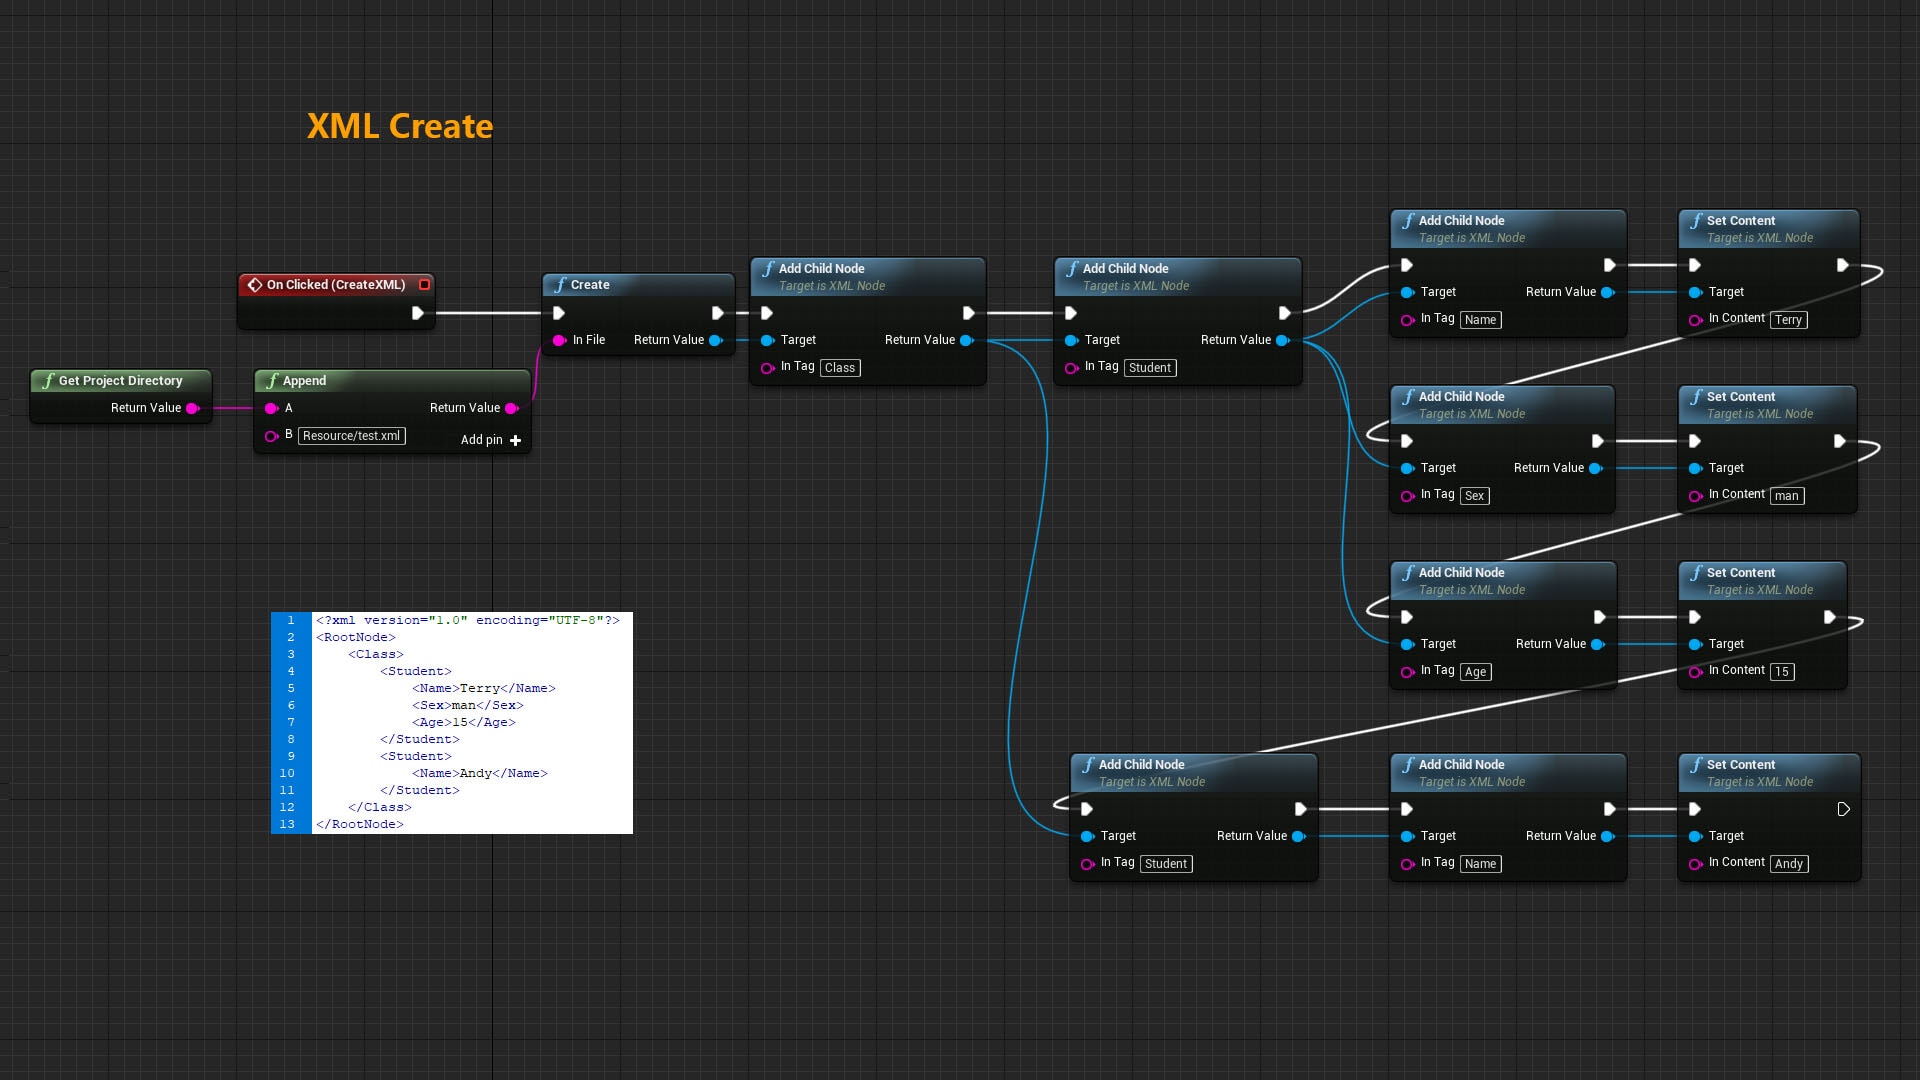Click the f icon on Set Content with Terry
The image size is (1920, 1080).
[1696, 220]
